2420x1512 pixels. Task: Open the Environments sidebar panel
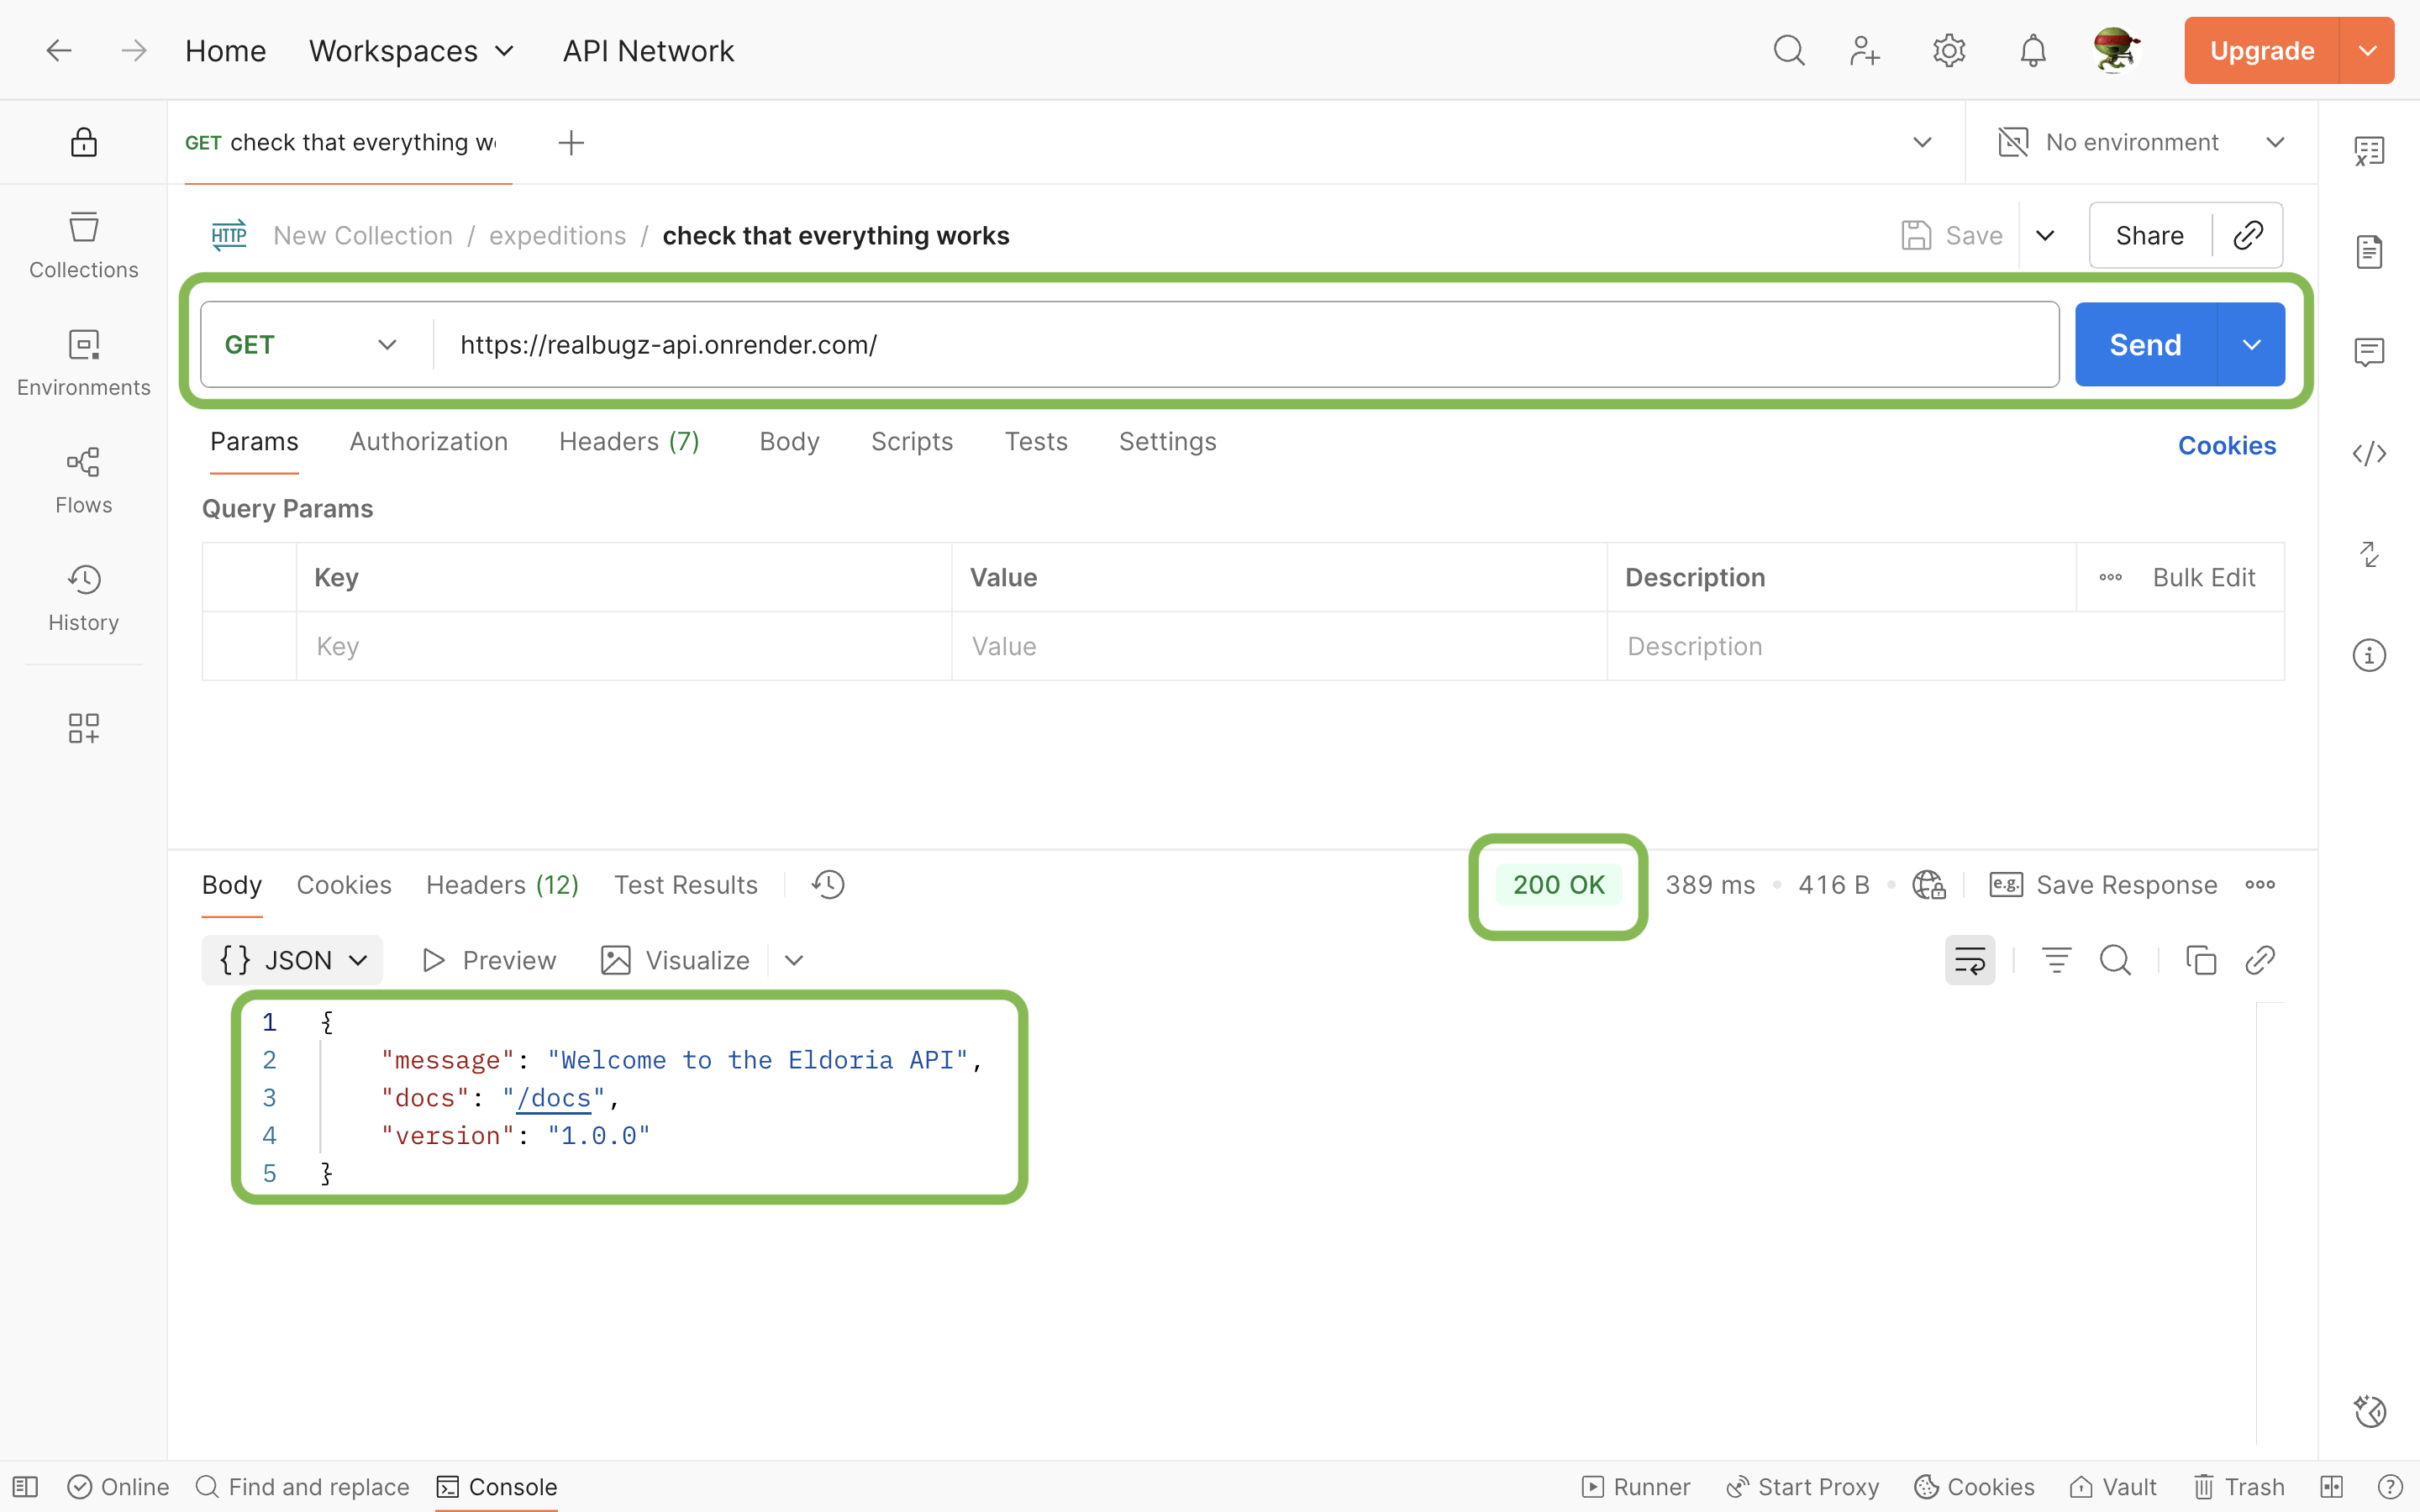pos(84,362)
